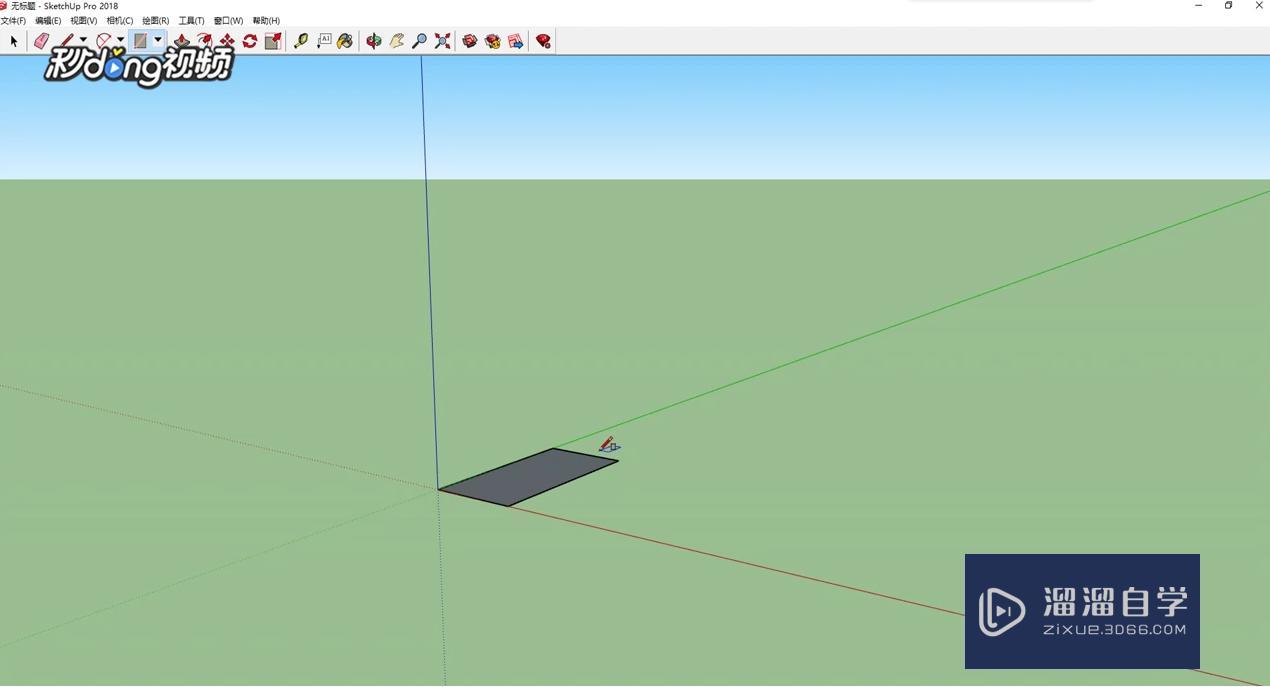The width and height of the screenshot is (1270, 687).
Task: Click the gray rectangle face in the model
Action: [x=529, y=477]
